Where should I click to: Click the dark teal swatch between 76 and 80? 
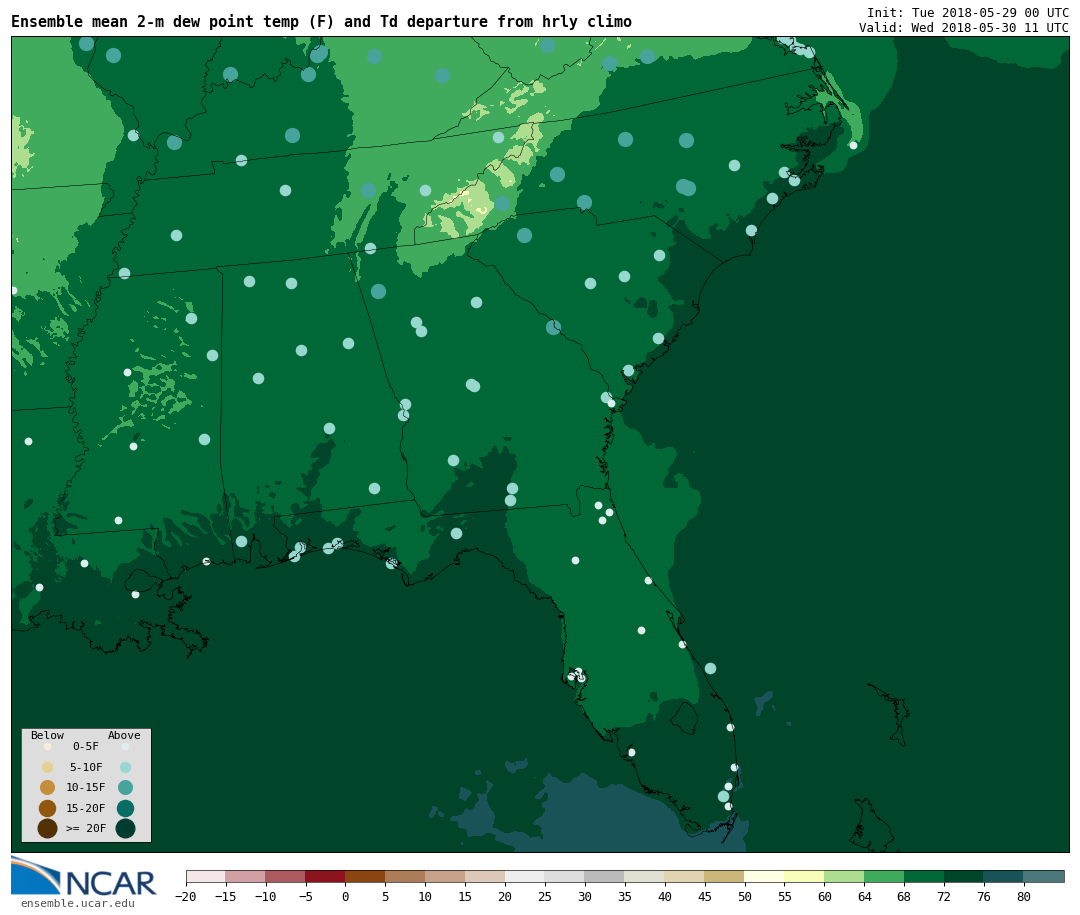click(x=1004, y=876)
